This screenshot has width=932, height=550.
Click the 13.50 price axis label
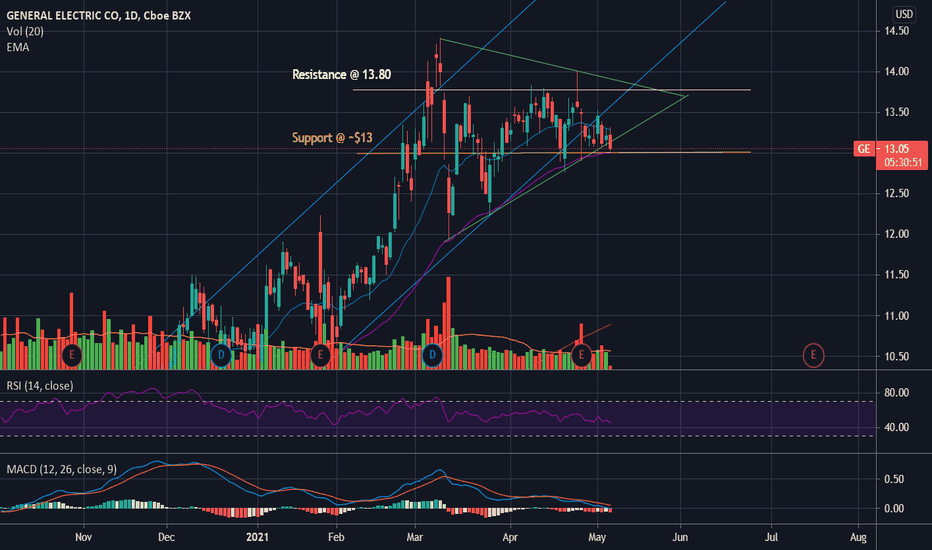[x=896, y=112]
